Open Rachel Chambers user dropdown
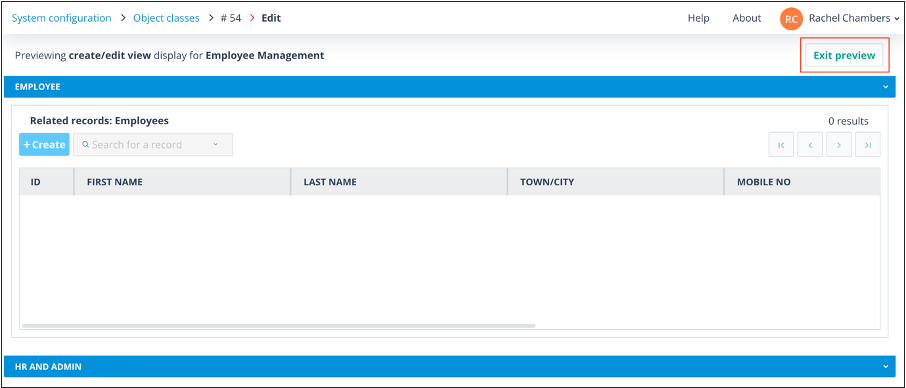906x388 pixels. point(854,18)
